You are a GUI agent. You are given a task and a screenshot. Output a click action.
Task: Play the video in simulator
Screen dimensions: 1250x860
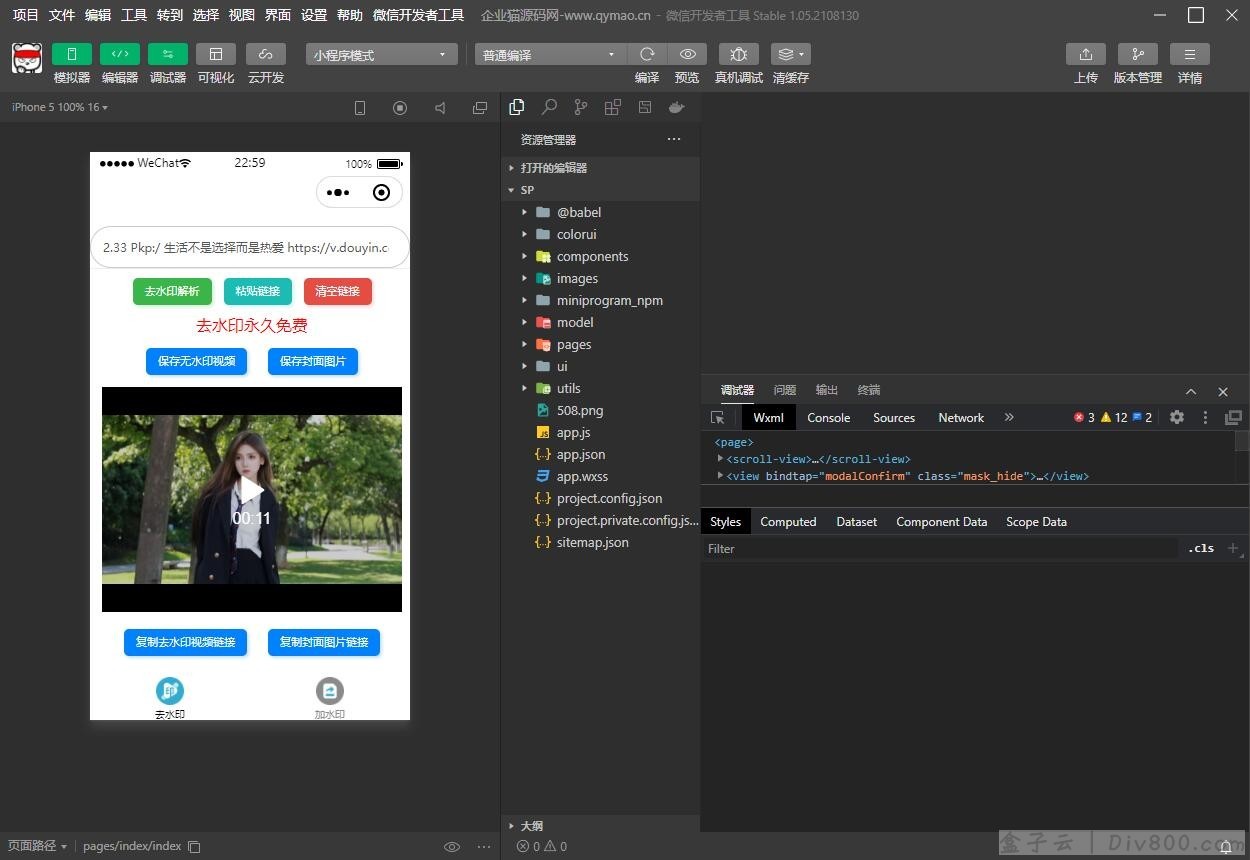(251, 491)
